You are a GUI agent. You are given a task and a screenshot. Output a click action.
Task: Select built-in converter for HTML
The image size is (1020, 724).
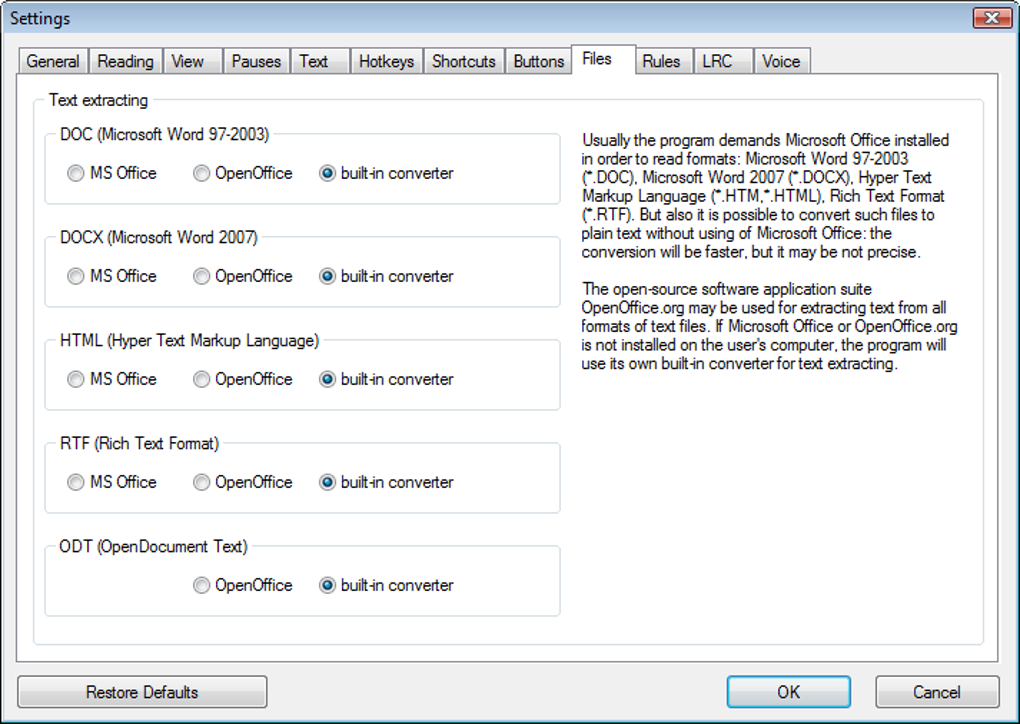pos(327,380)
